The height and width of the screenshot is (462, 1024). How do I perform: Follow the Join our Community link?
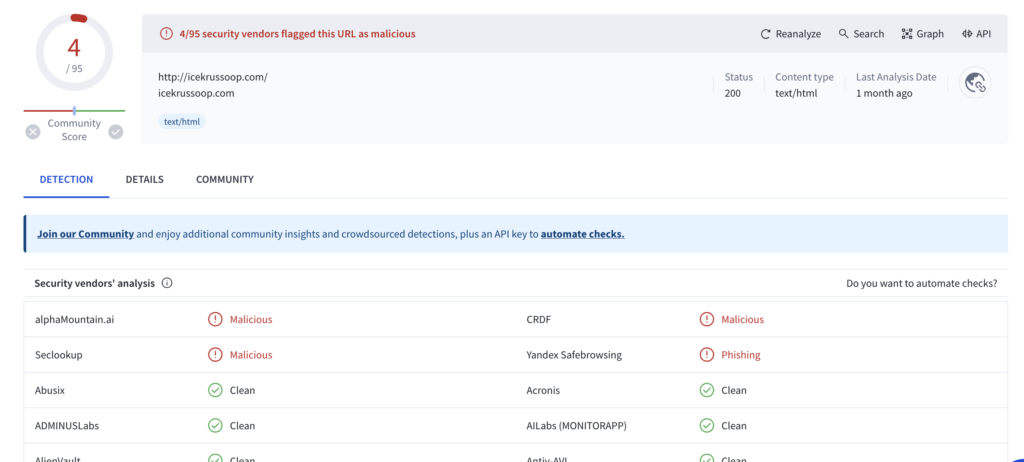coord(86,234)
